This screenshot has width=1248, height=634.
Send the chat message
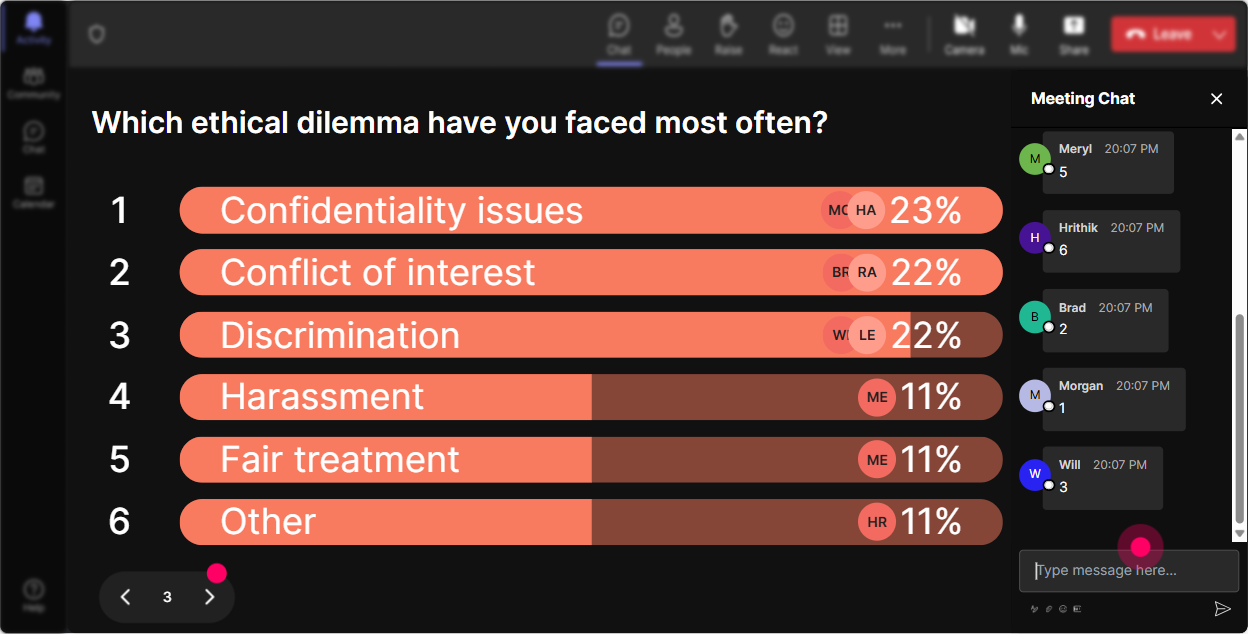[1221, 609]
